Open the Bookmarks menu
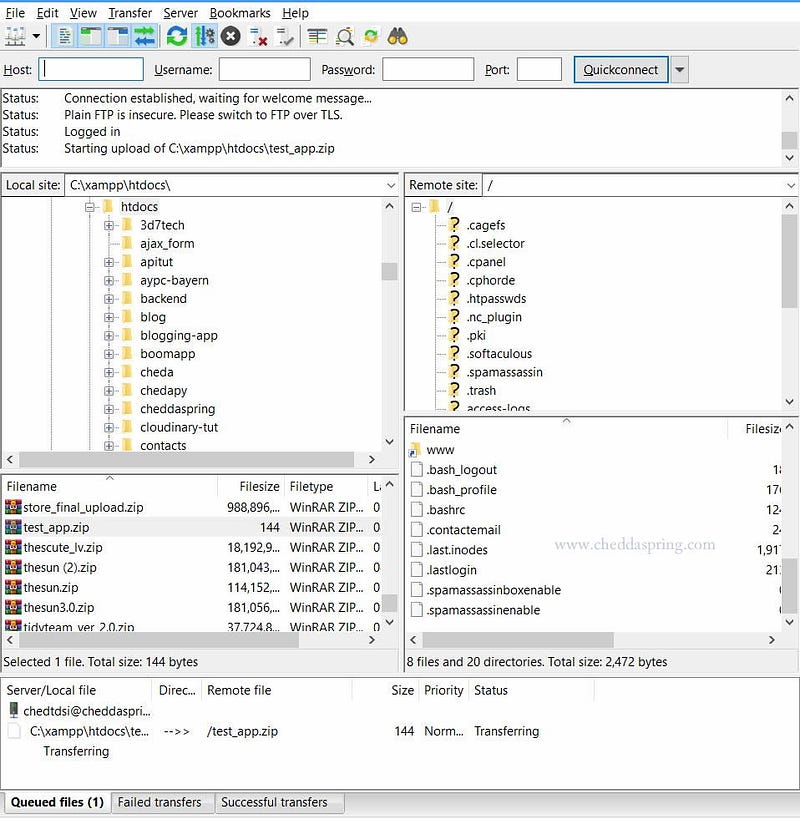 click(240, 13)
